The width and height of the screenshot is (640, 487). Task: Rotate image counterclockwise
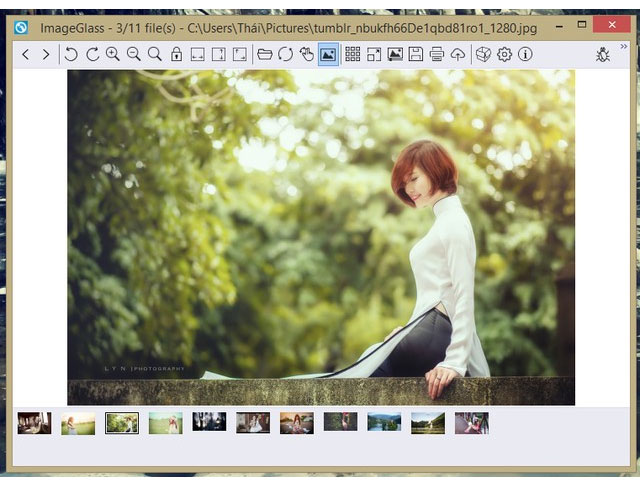coord(71,54)
